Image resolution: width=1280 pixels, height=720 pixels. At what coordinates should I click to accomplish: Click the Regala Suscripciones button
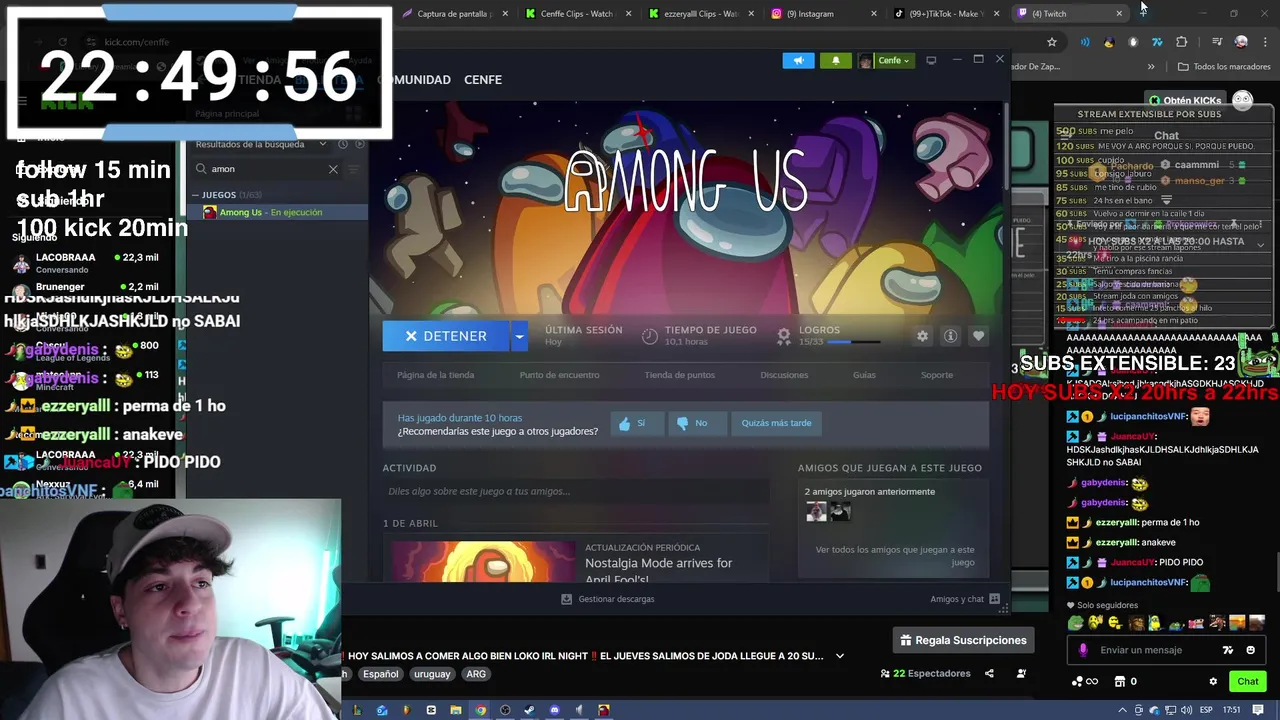point(963,640)
